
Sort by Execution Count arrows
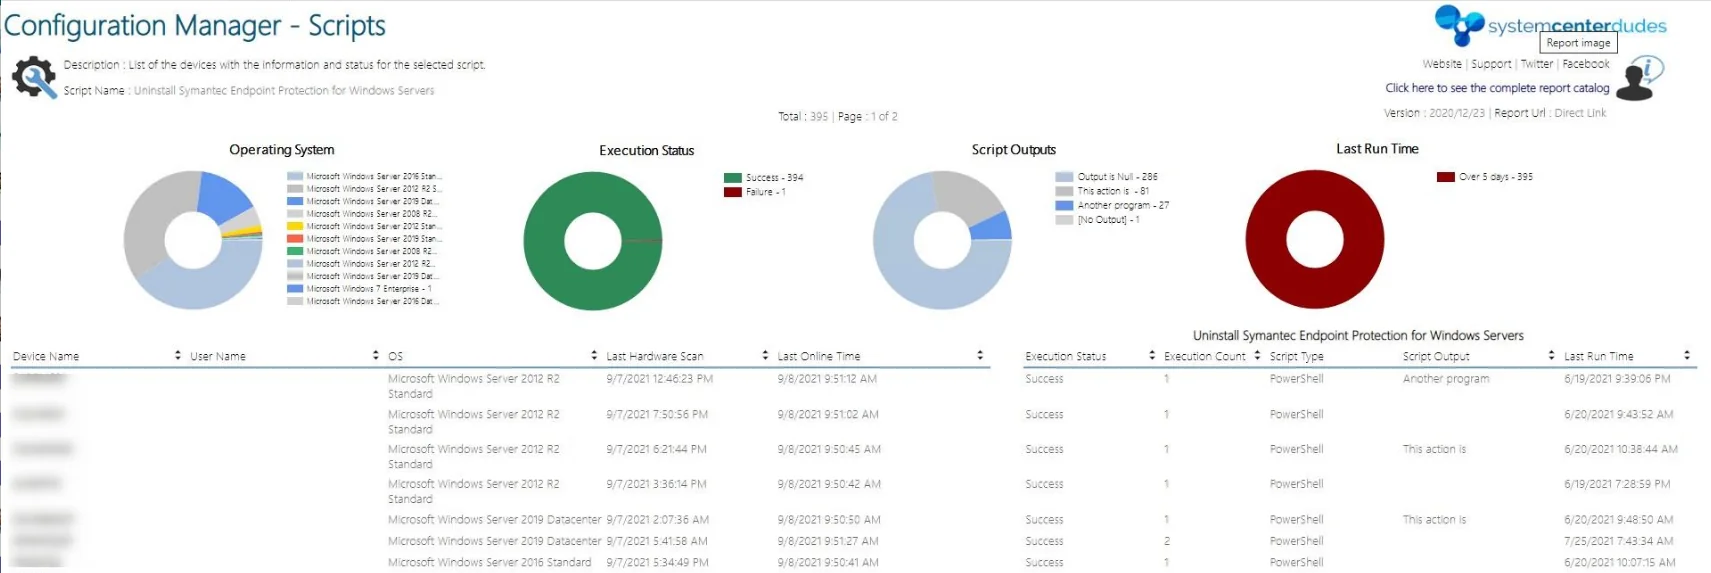[x=1257, y=355]
